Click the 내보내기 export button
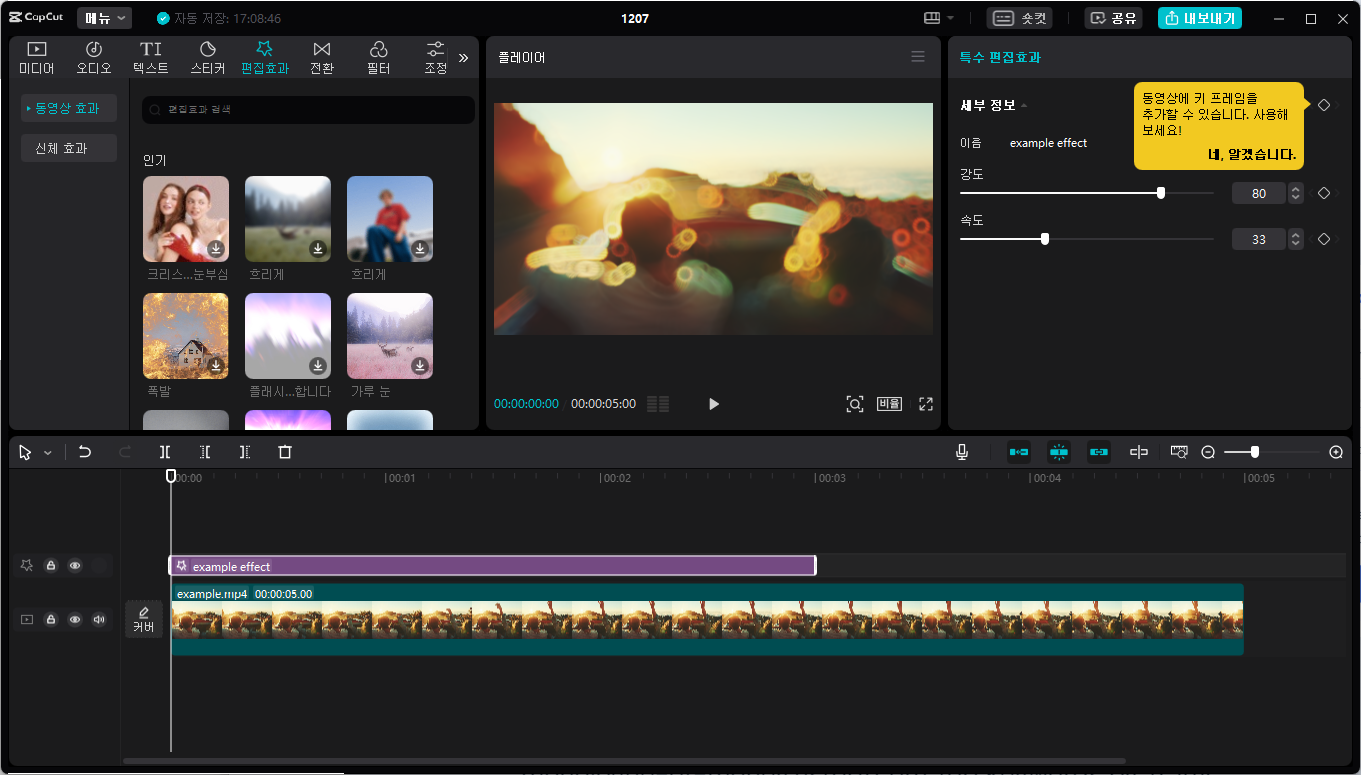Screen dimensions: 1361x775 tap(1200, 18)
